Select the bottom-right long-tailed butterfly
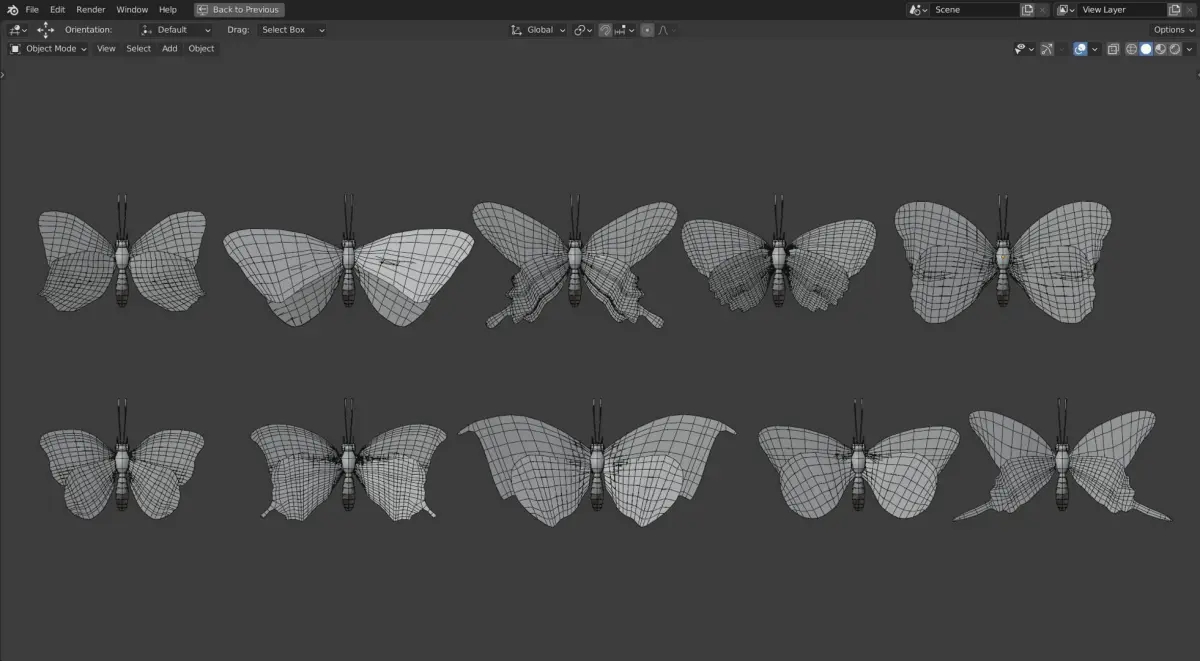 pos(1062,462)
